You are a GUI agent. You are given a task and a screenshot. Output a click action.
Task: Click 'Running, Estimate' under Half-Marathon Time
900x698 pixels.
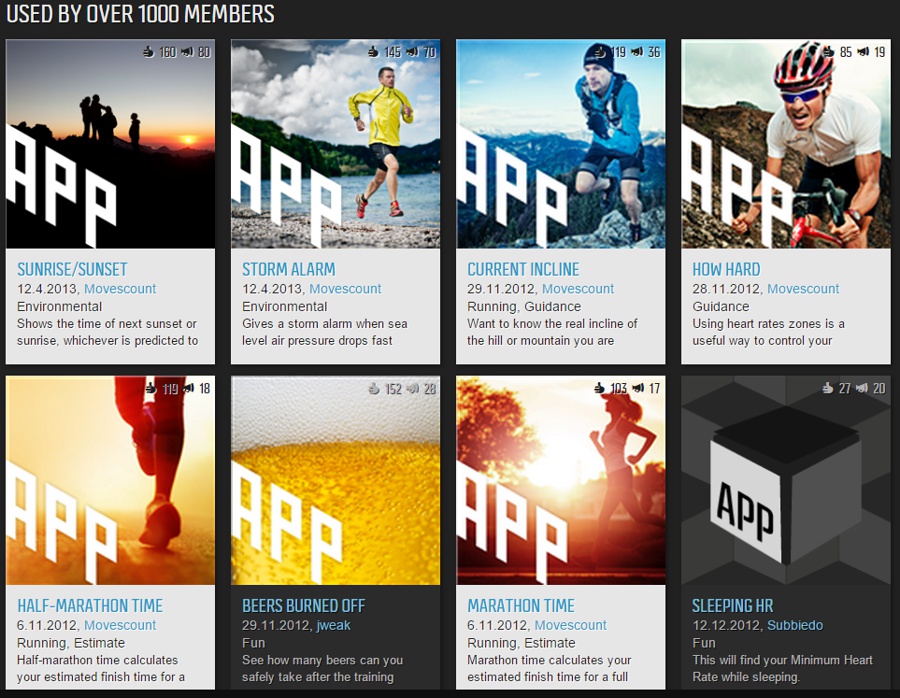[71, 643]
